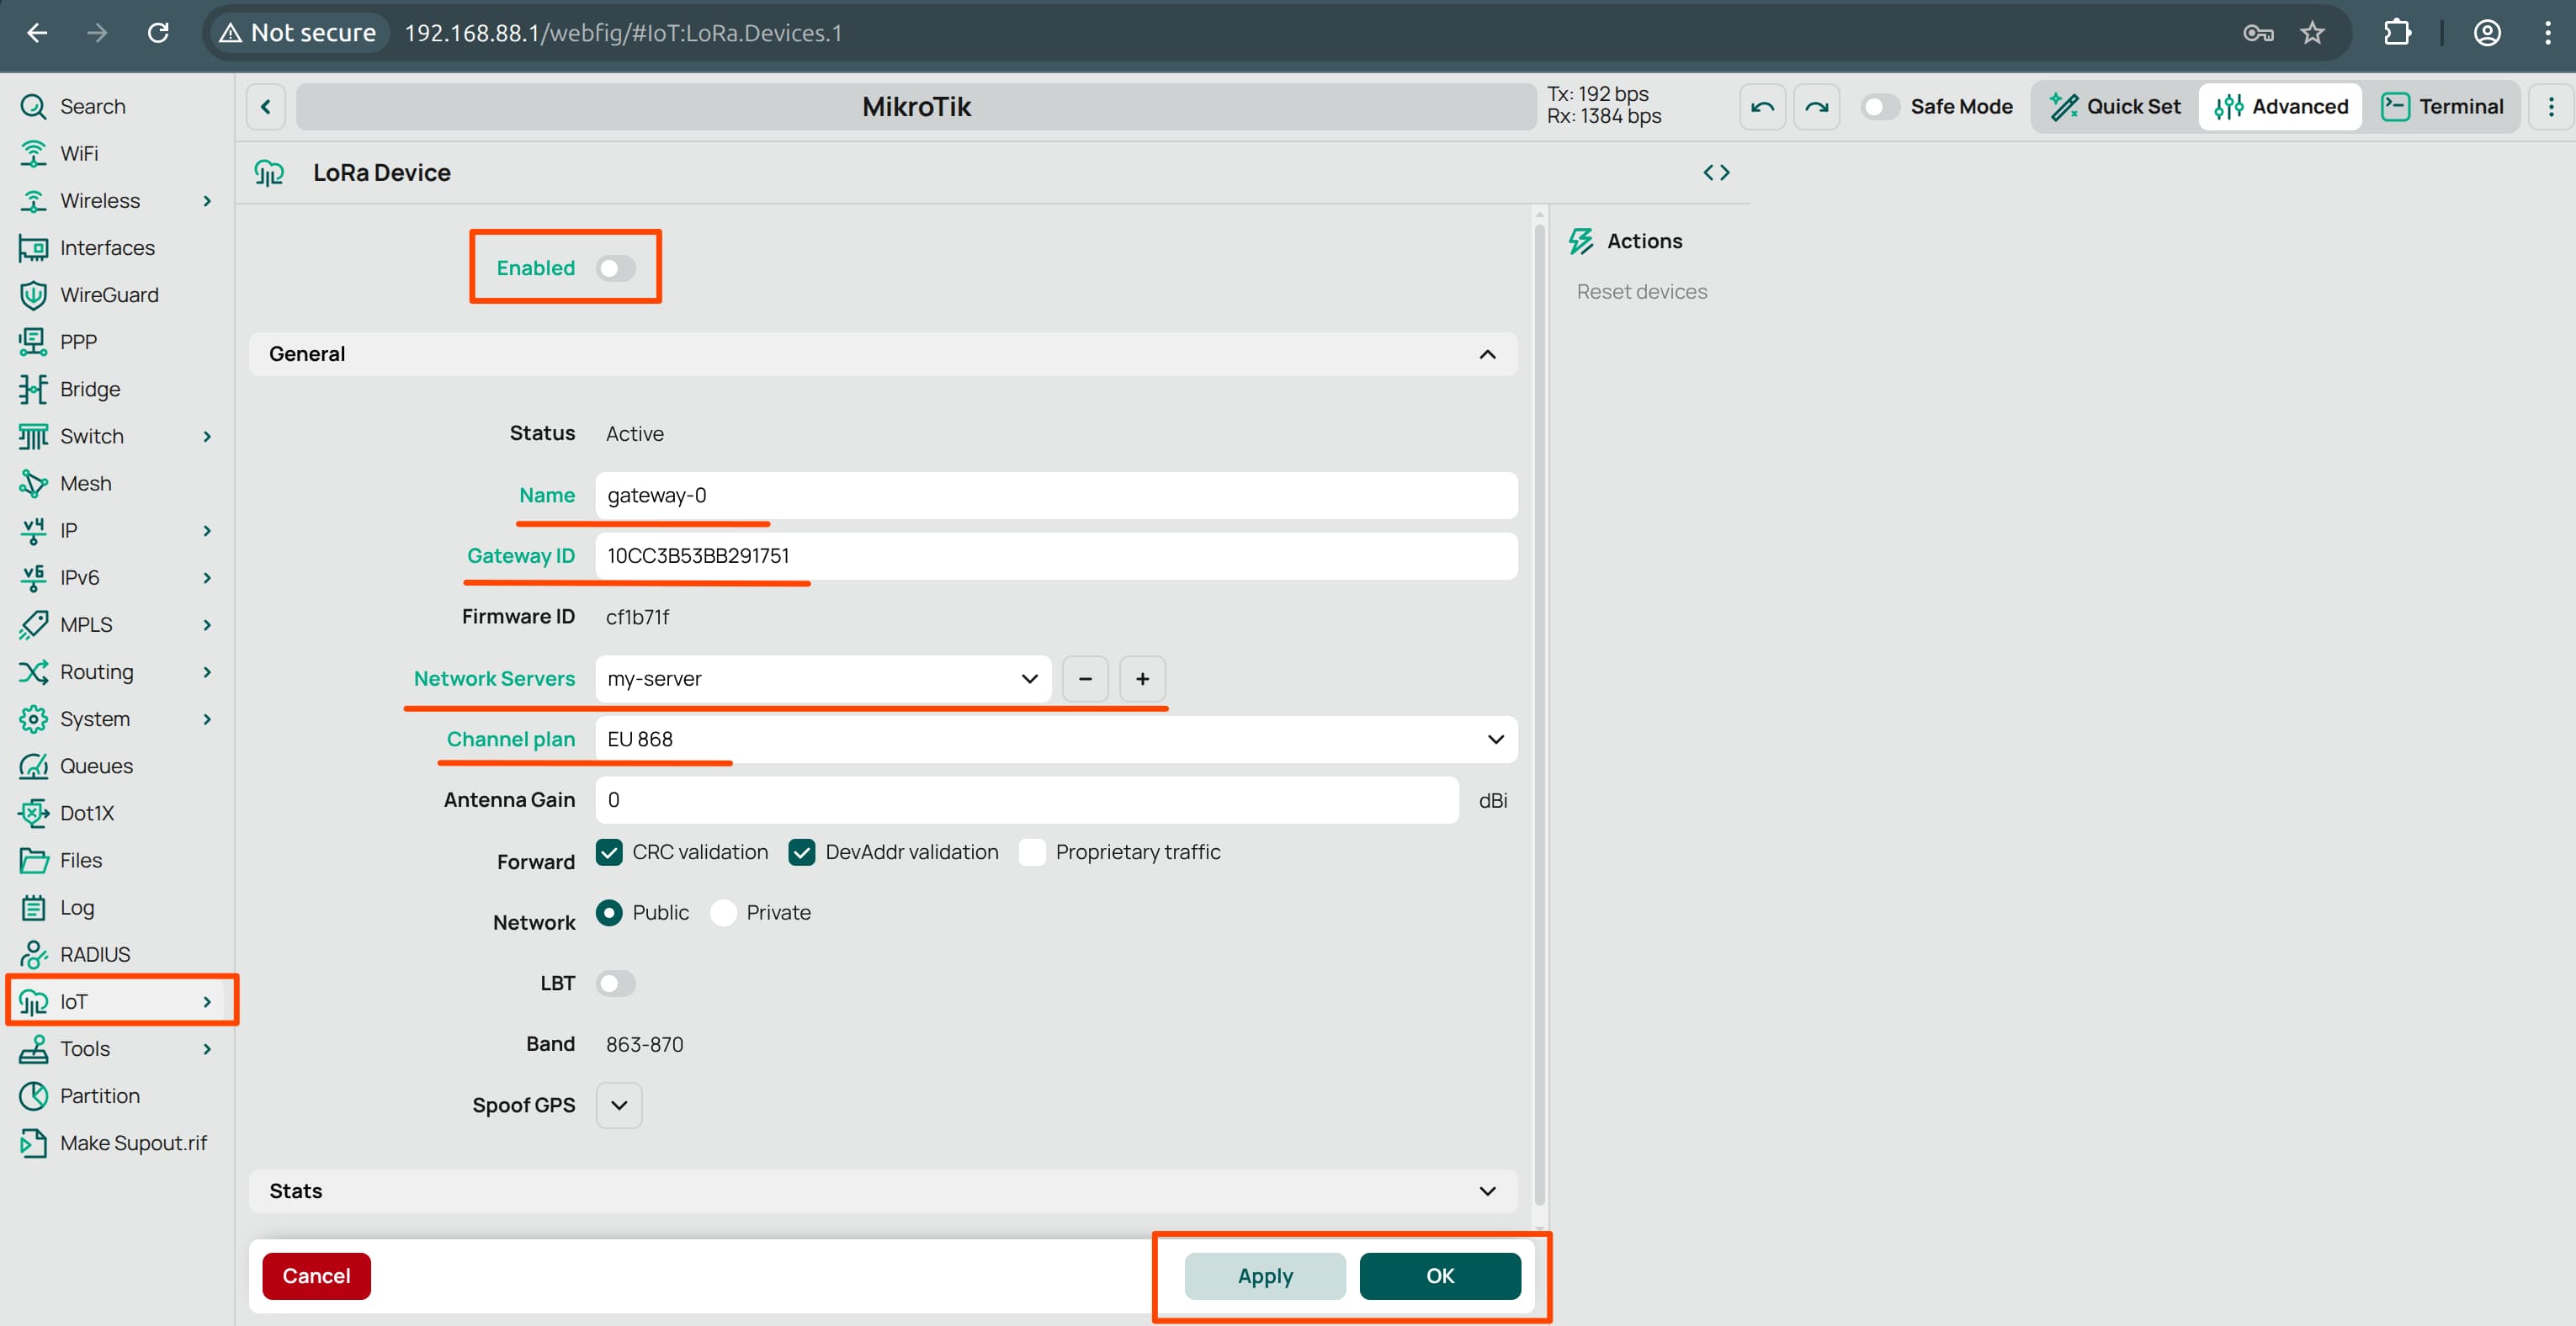
Task: Enable the LoRa device with Enabled switch
Action: tap(616, 268)
